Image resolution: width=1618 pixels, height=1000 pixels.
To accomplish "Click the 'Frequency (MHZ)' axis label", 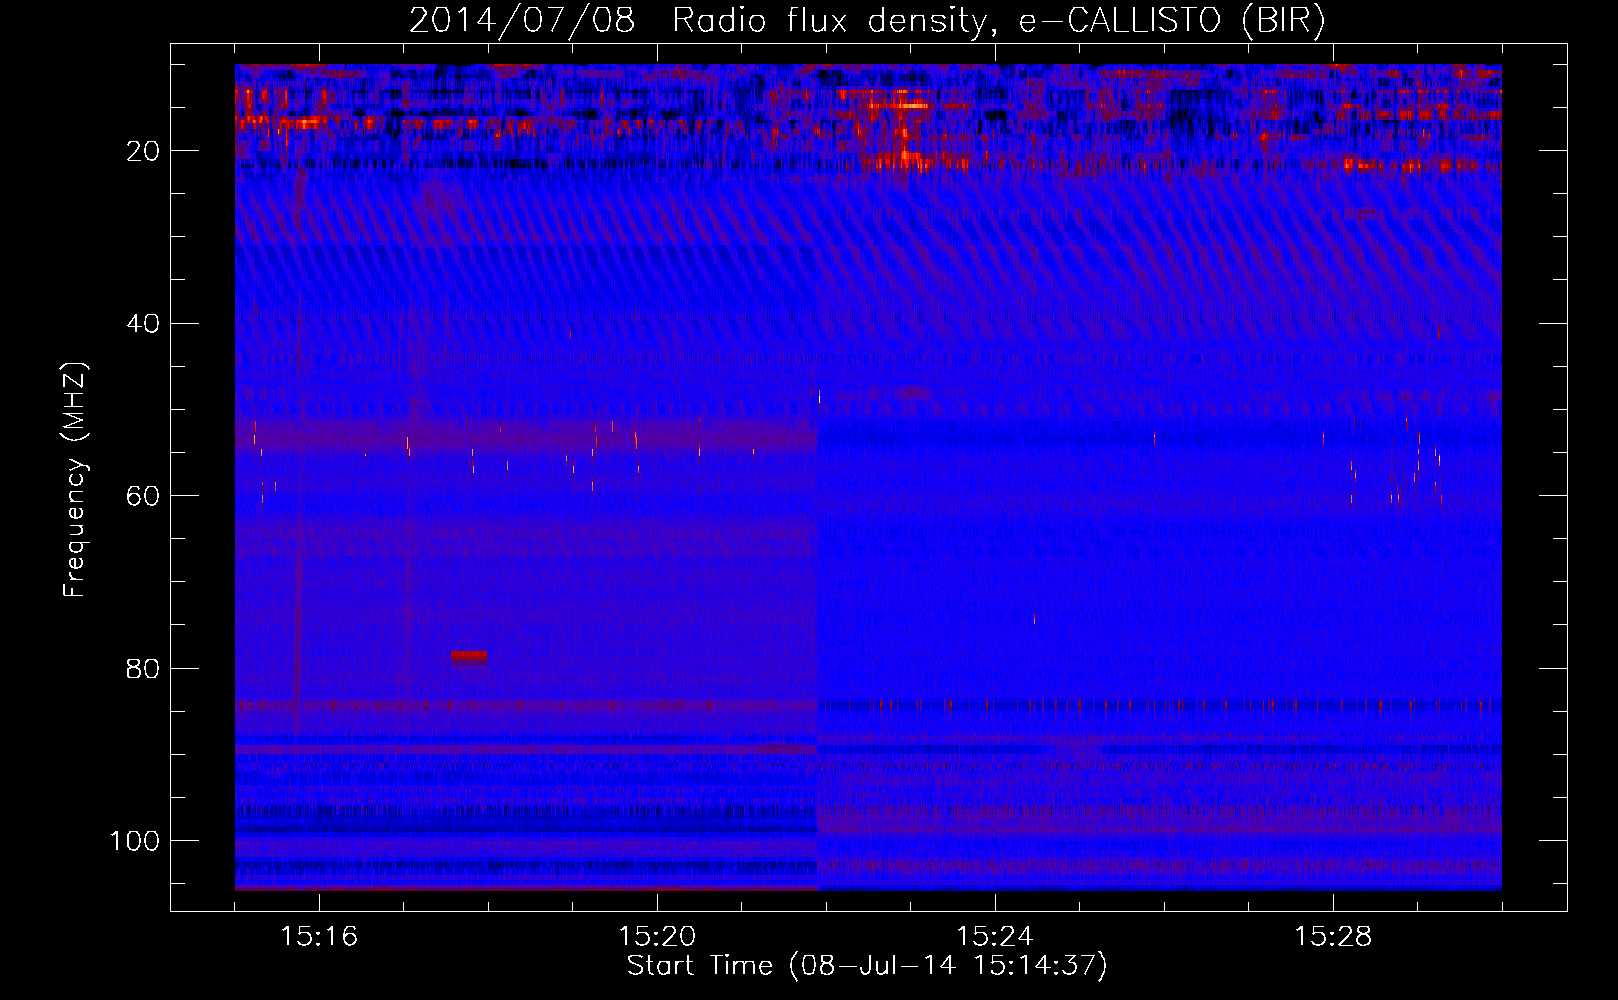I will pos(75,479).
